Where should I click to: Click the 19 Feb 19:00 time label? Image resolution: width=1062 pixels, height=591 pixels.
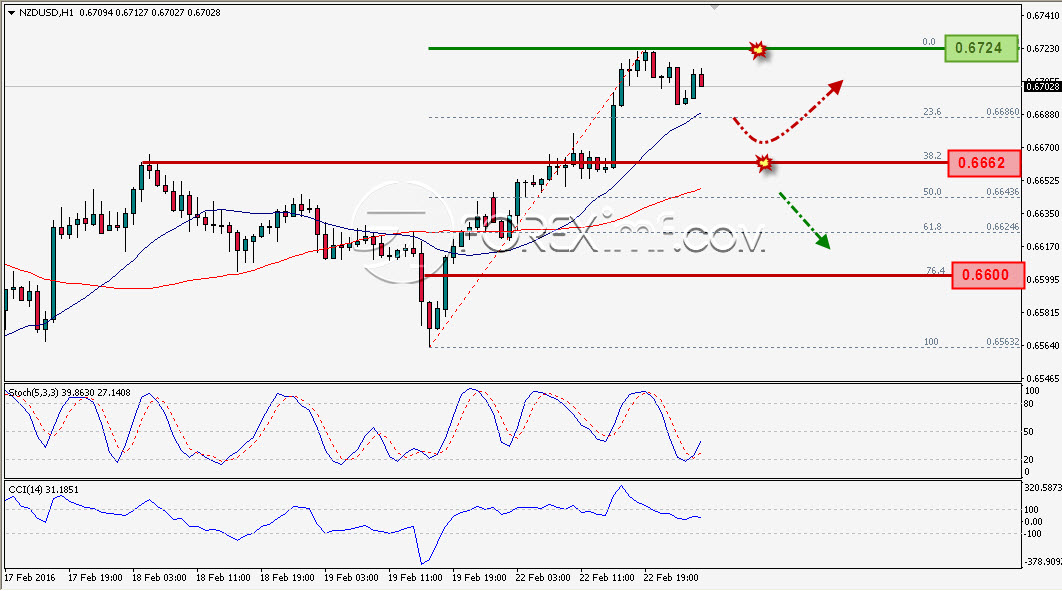coord(479,577)
